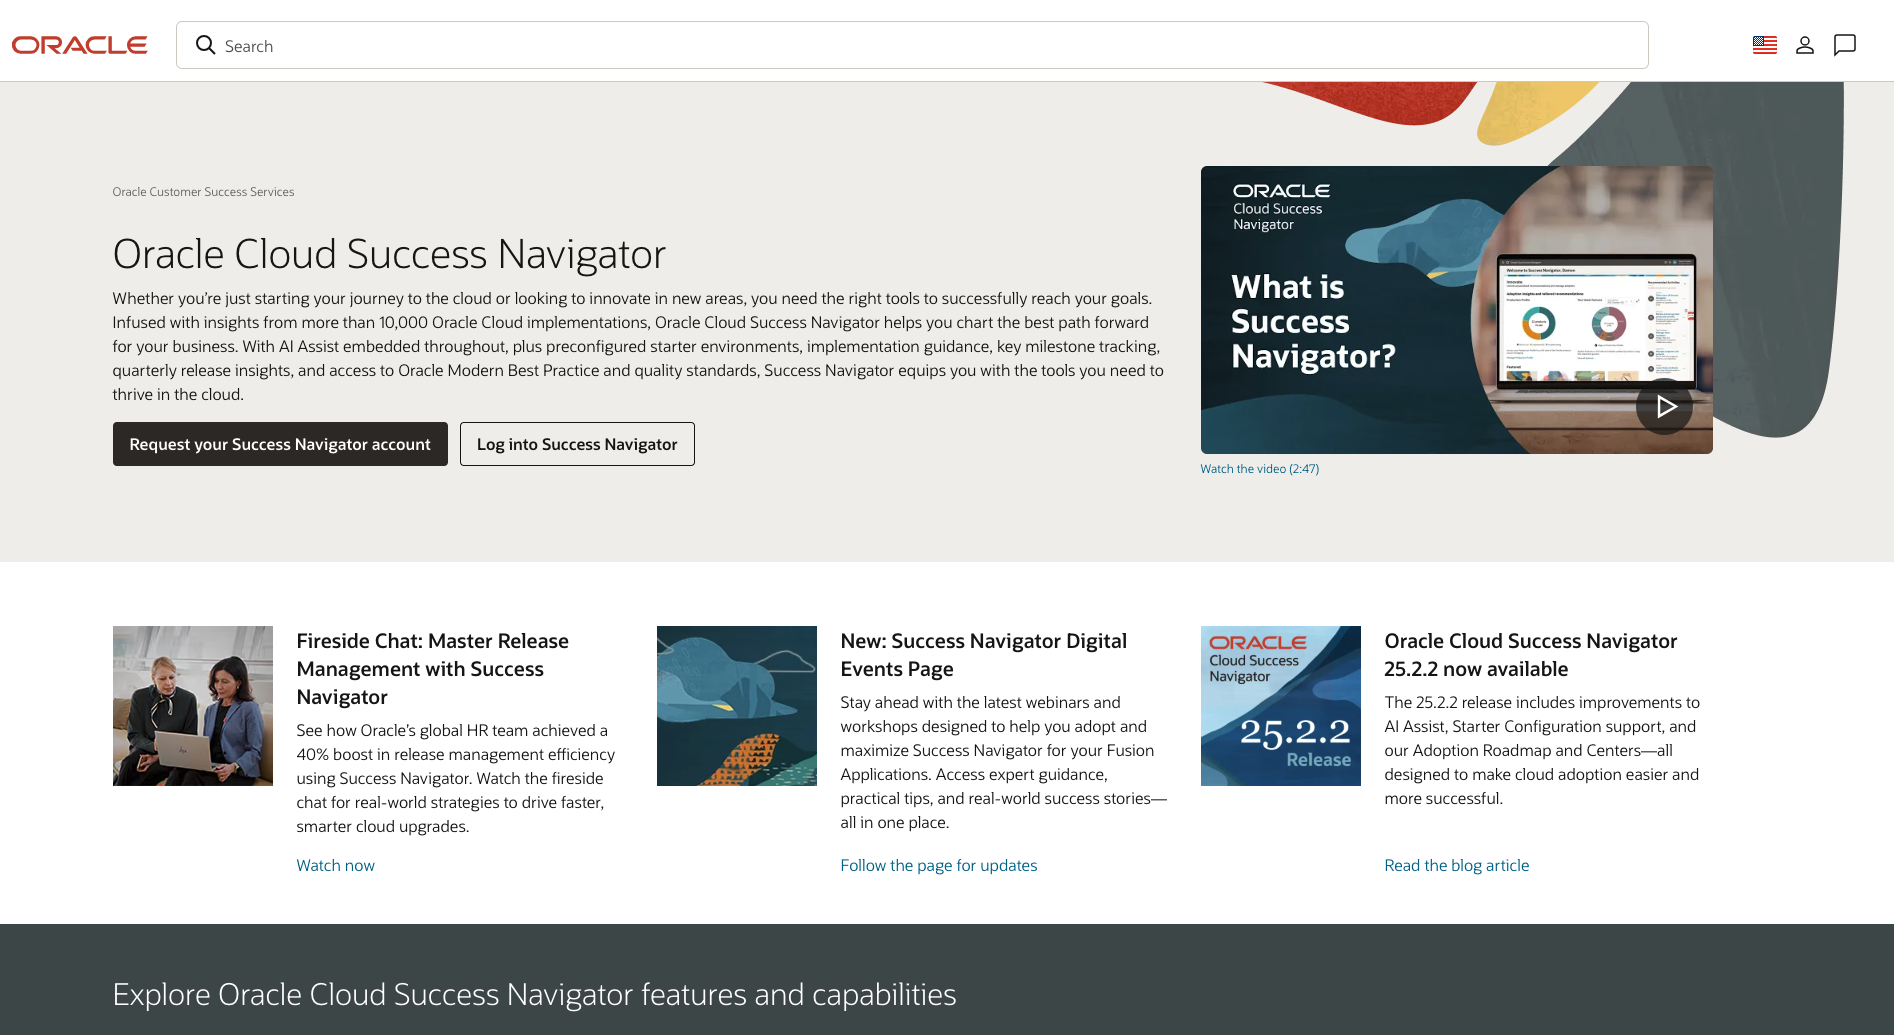
Task: Click the main Oracle Cloud Success Navigator title
Action: [x=389, y=254]
